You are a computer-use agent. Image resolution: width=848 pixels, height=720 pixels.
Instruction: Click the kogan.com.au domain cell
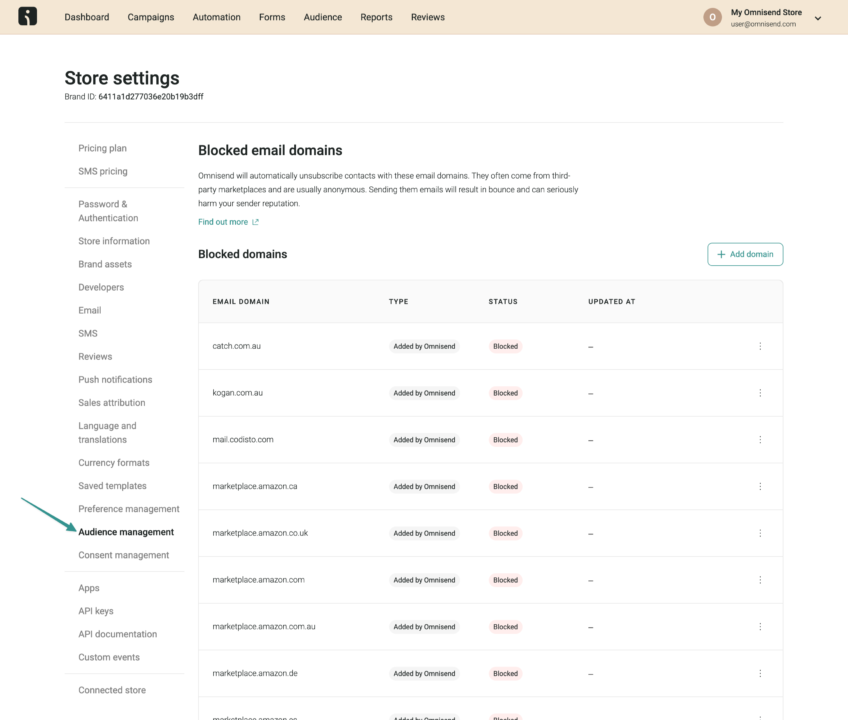pos(237,393)
